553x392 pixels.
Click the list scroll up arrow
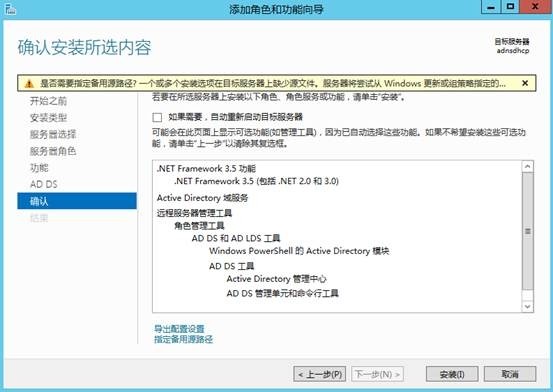tap(528, 167)
